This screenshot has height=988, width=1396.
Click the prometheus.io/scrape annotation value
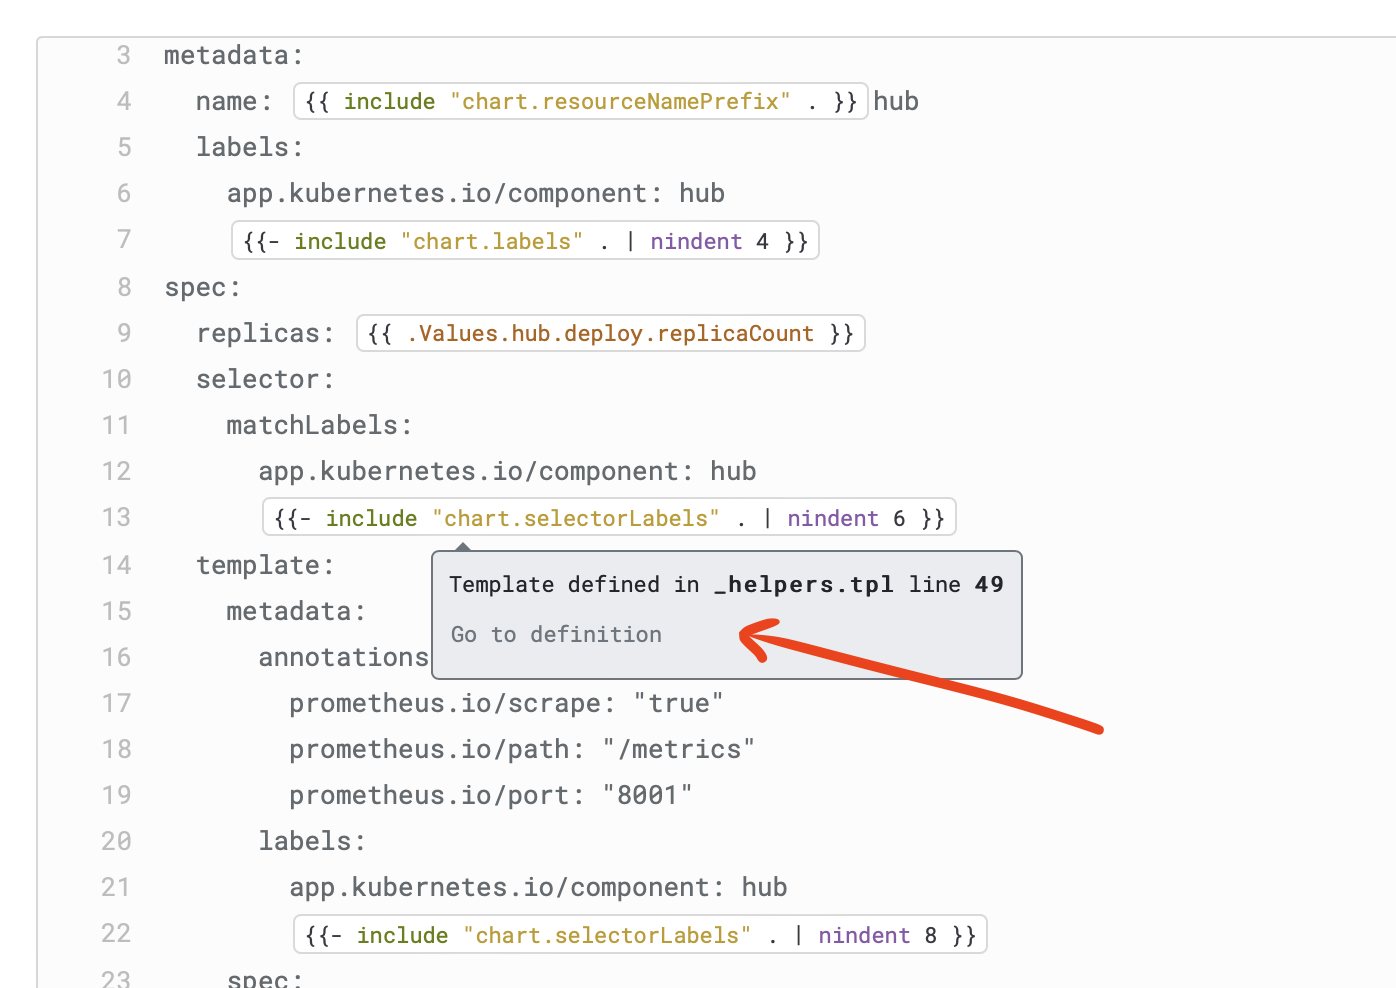coord(680,703)
